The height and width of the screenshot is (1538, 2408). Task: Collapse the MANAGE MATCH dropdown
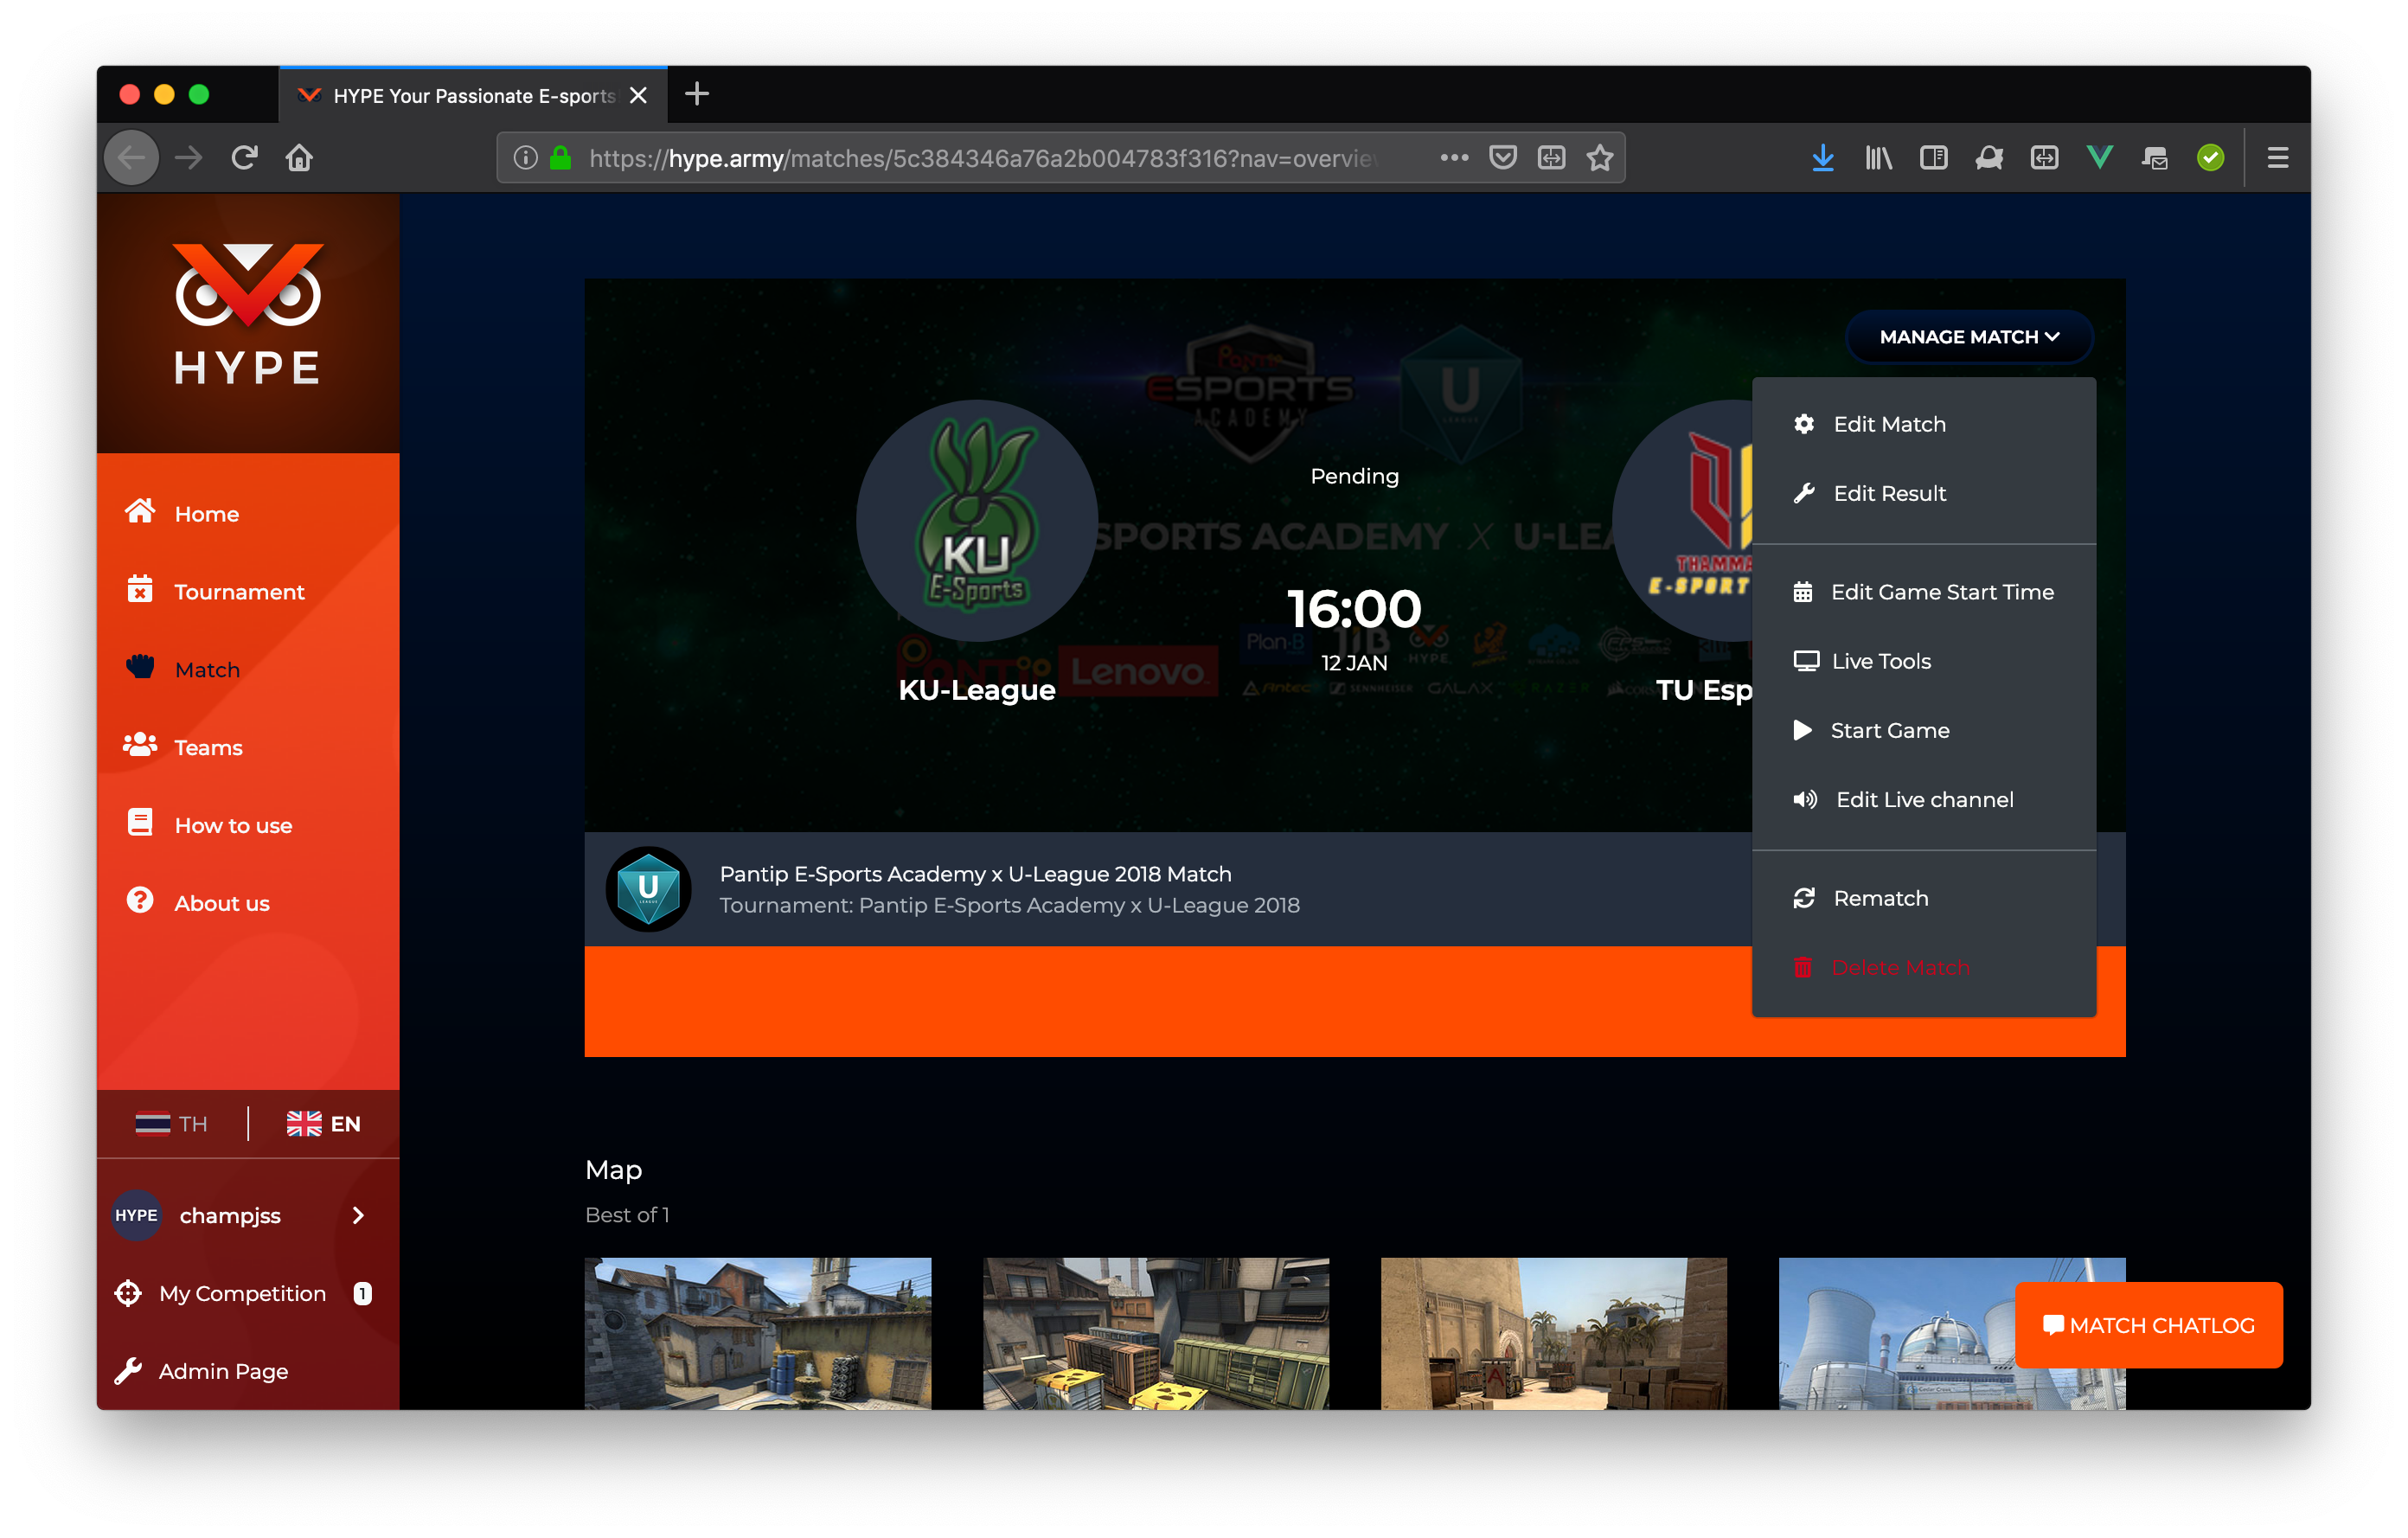(1968, 337)
